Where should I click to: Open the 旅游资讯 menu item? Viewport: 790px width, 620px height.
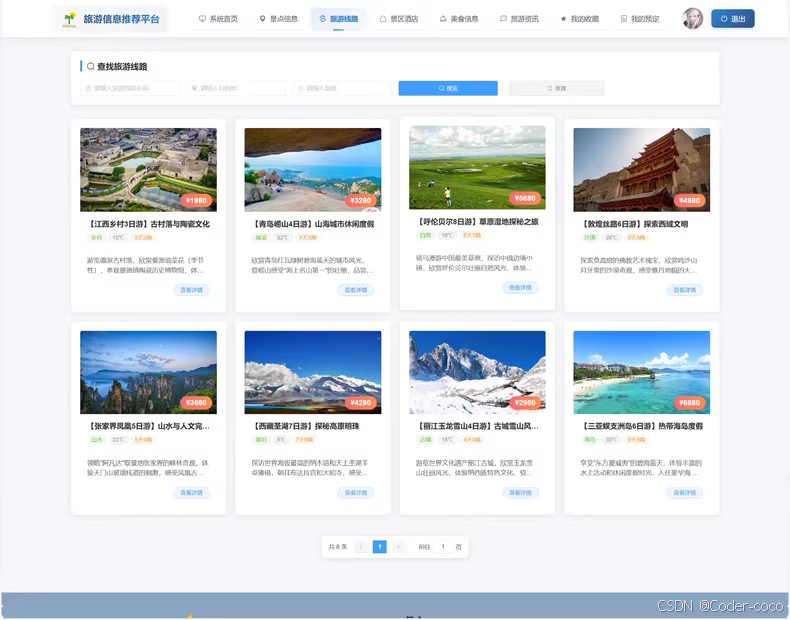(519, 19)
